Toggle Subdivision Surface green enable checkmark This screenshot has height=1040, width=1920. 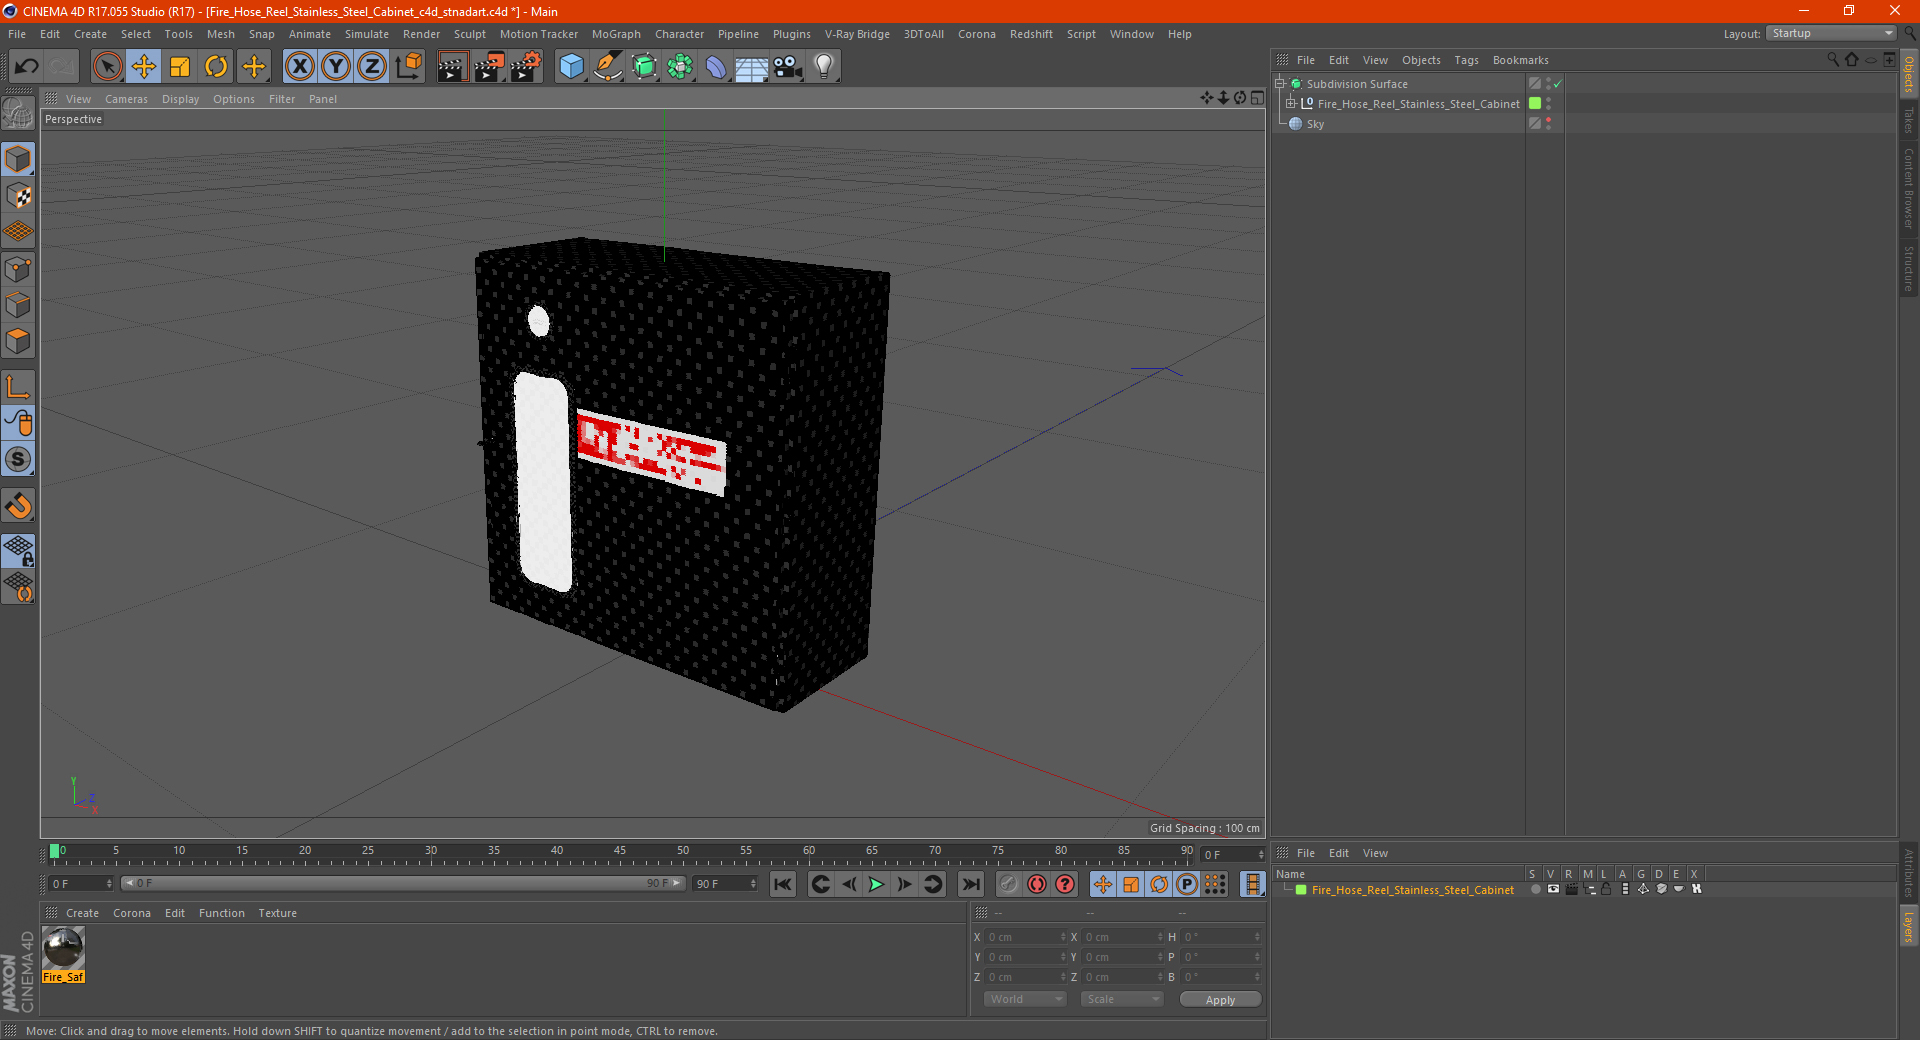(1557, 84)
